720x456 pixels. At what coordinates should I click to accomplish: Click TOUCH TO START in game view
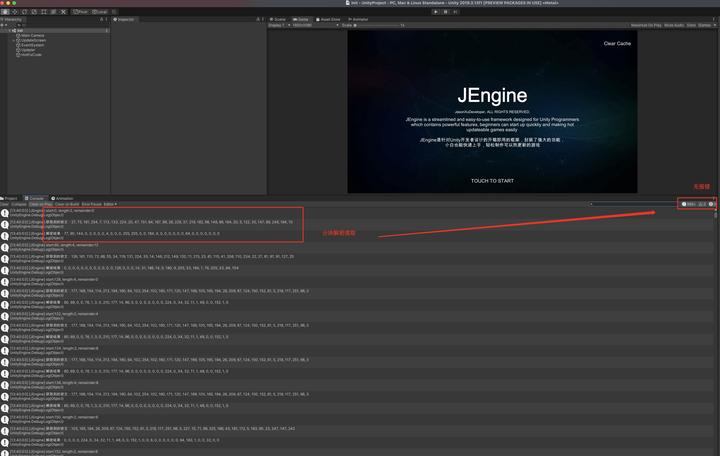[x=492, y=181]
